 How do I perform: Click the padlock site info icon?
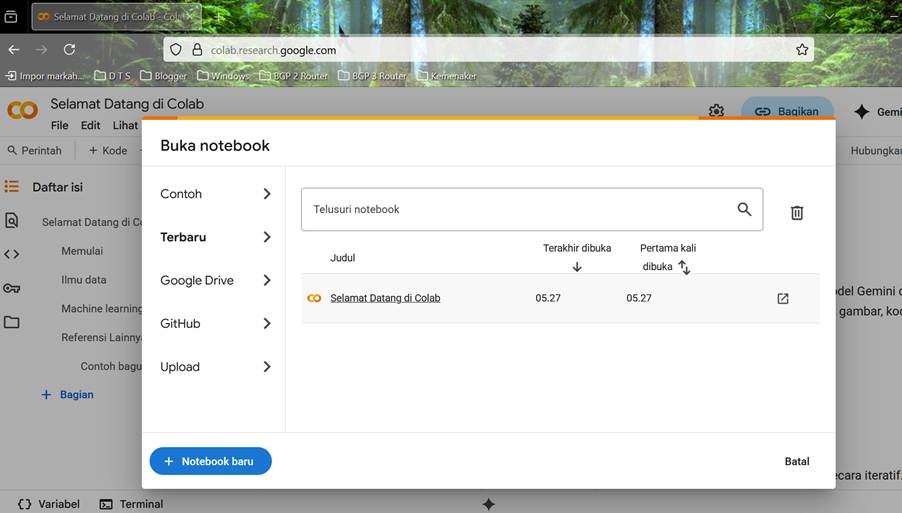click(197, 49)
